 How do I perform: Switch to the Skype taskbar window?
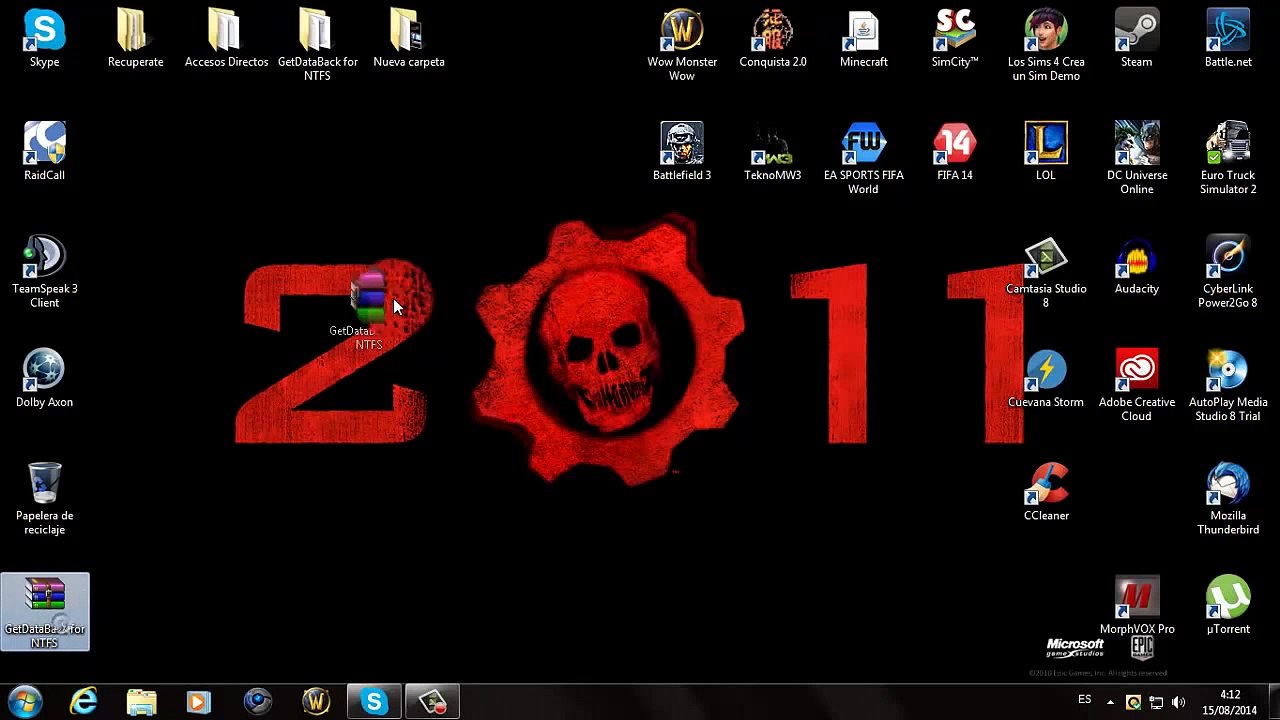coord(374,702)
